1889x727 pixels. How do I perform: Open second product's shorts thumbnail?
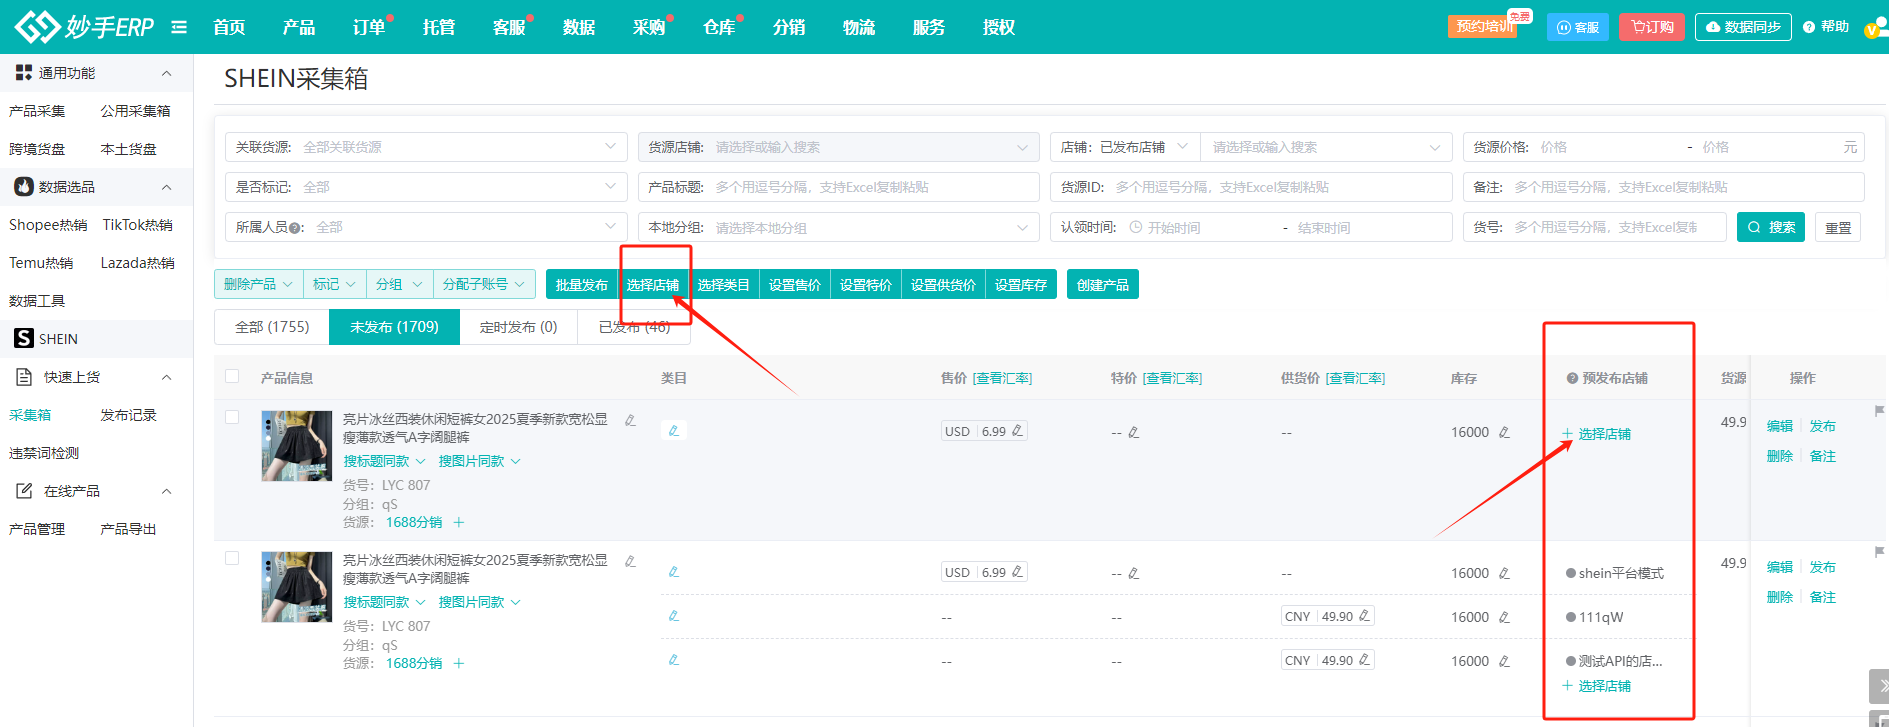click(x=297, y=587)
